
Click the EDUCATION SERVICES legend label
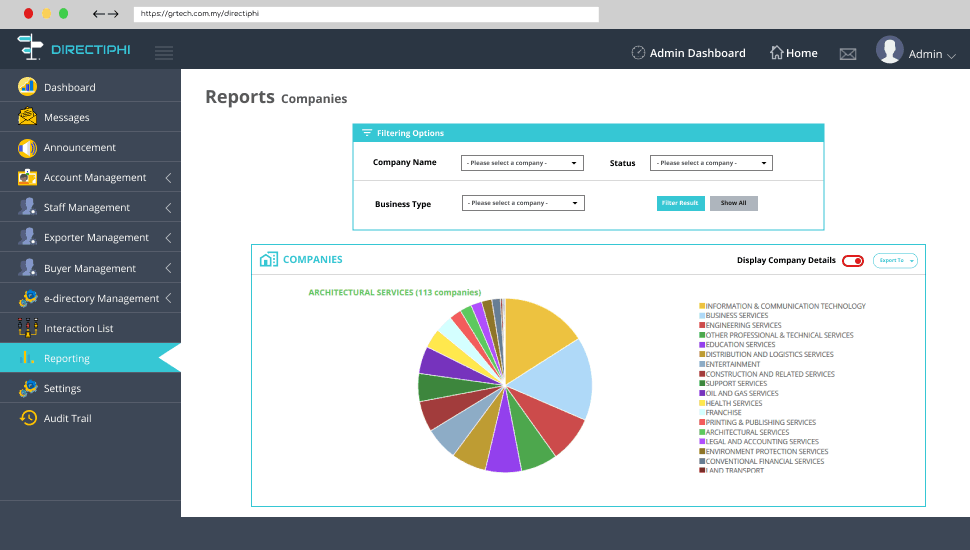[x=740, y=345]
